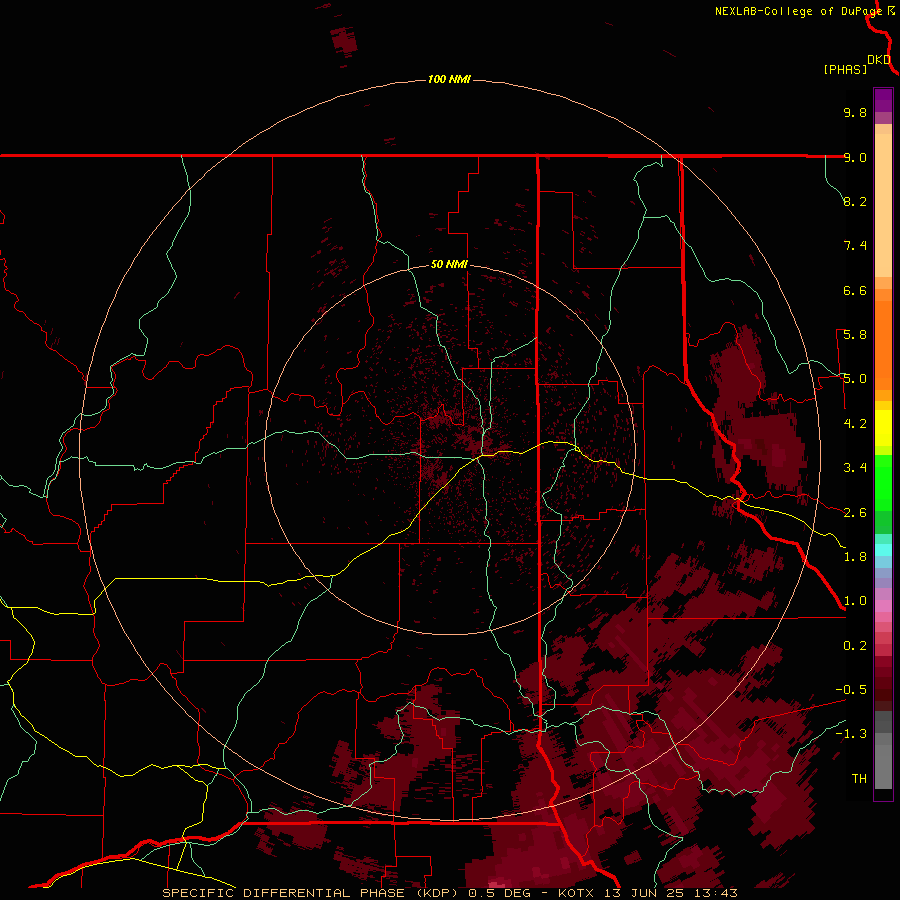
Task: Click the 6.6 scale label
Action: (x=855, y=290)
